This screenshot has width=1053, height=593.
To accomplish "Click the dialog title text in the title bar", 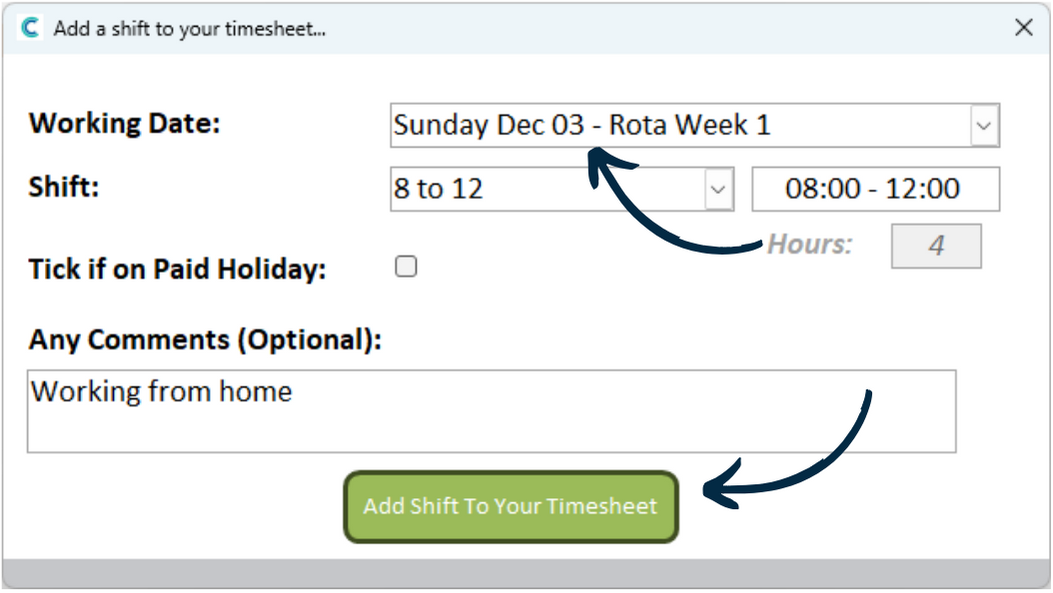I will point(190,28).
